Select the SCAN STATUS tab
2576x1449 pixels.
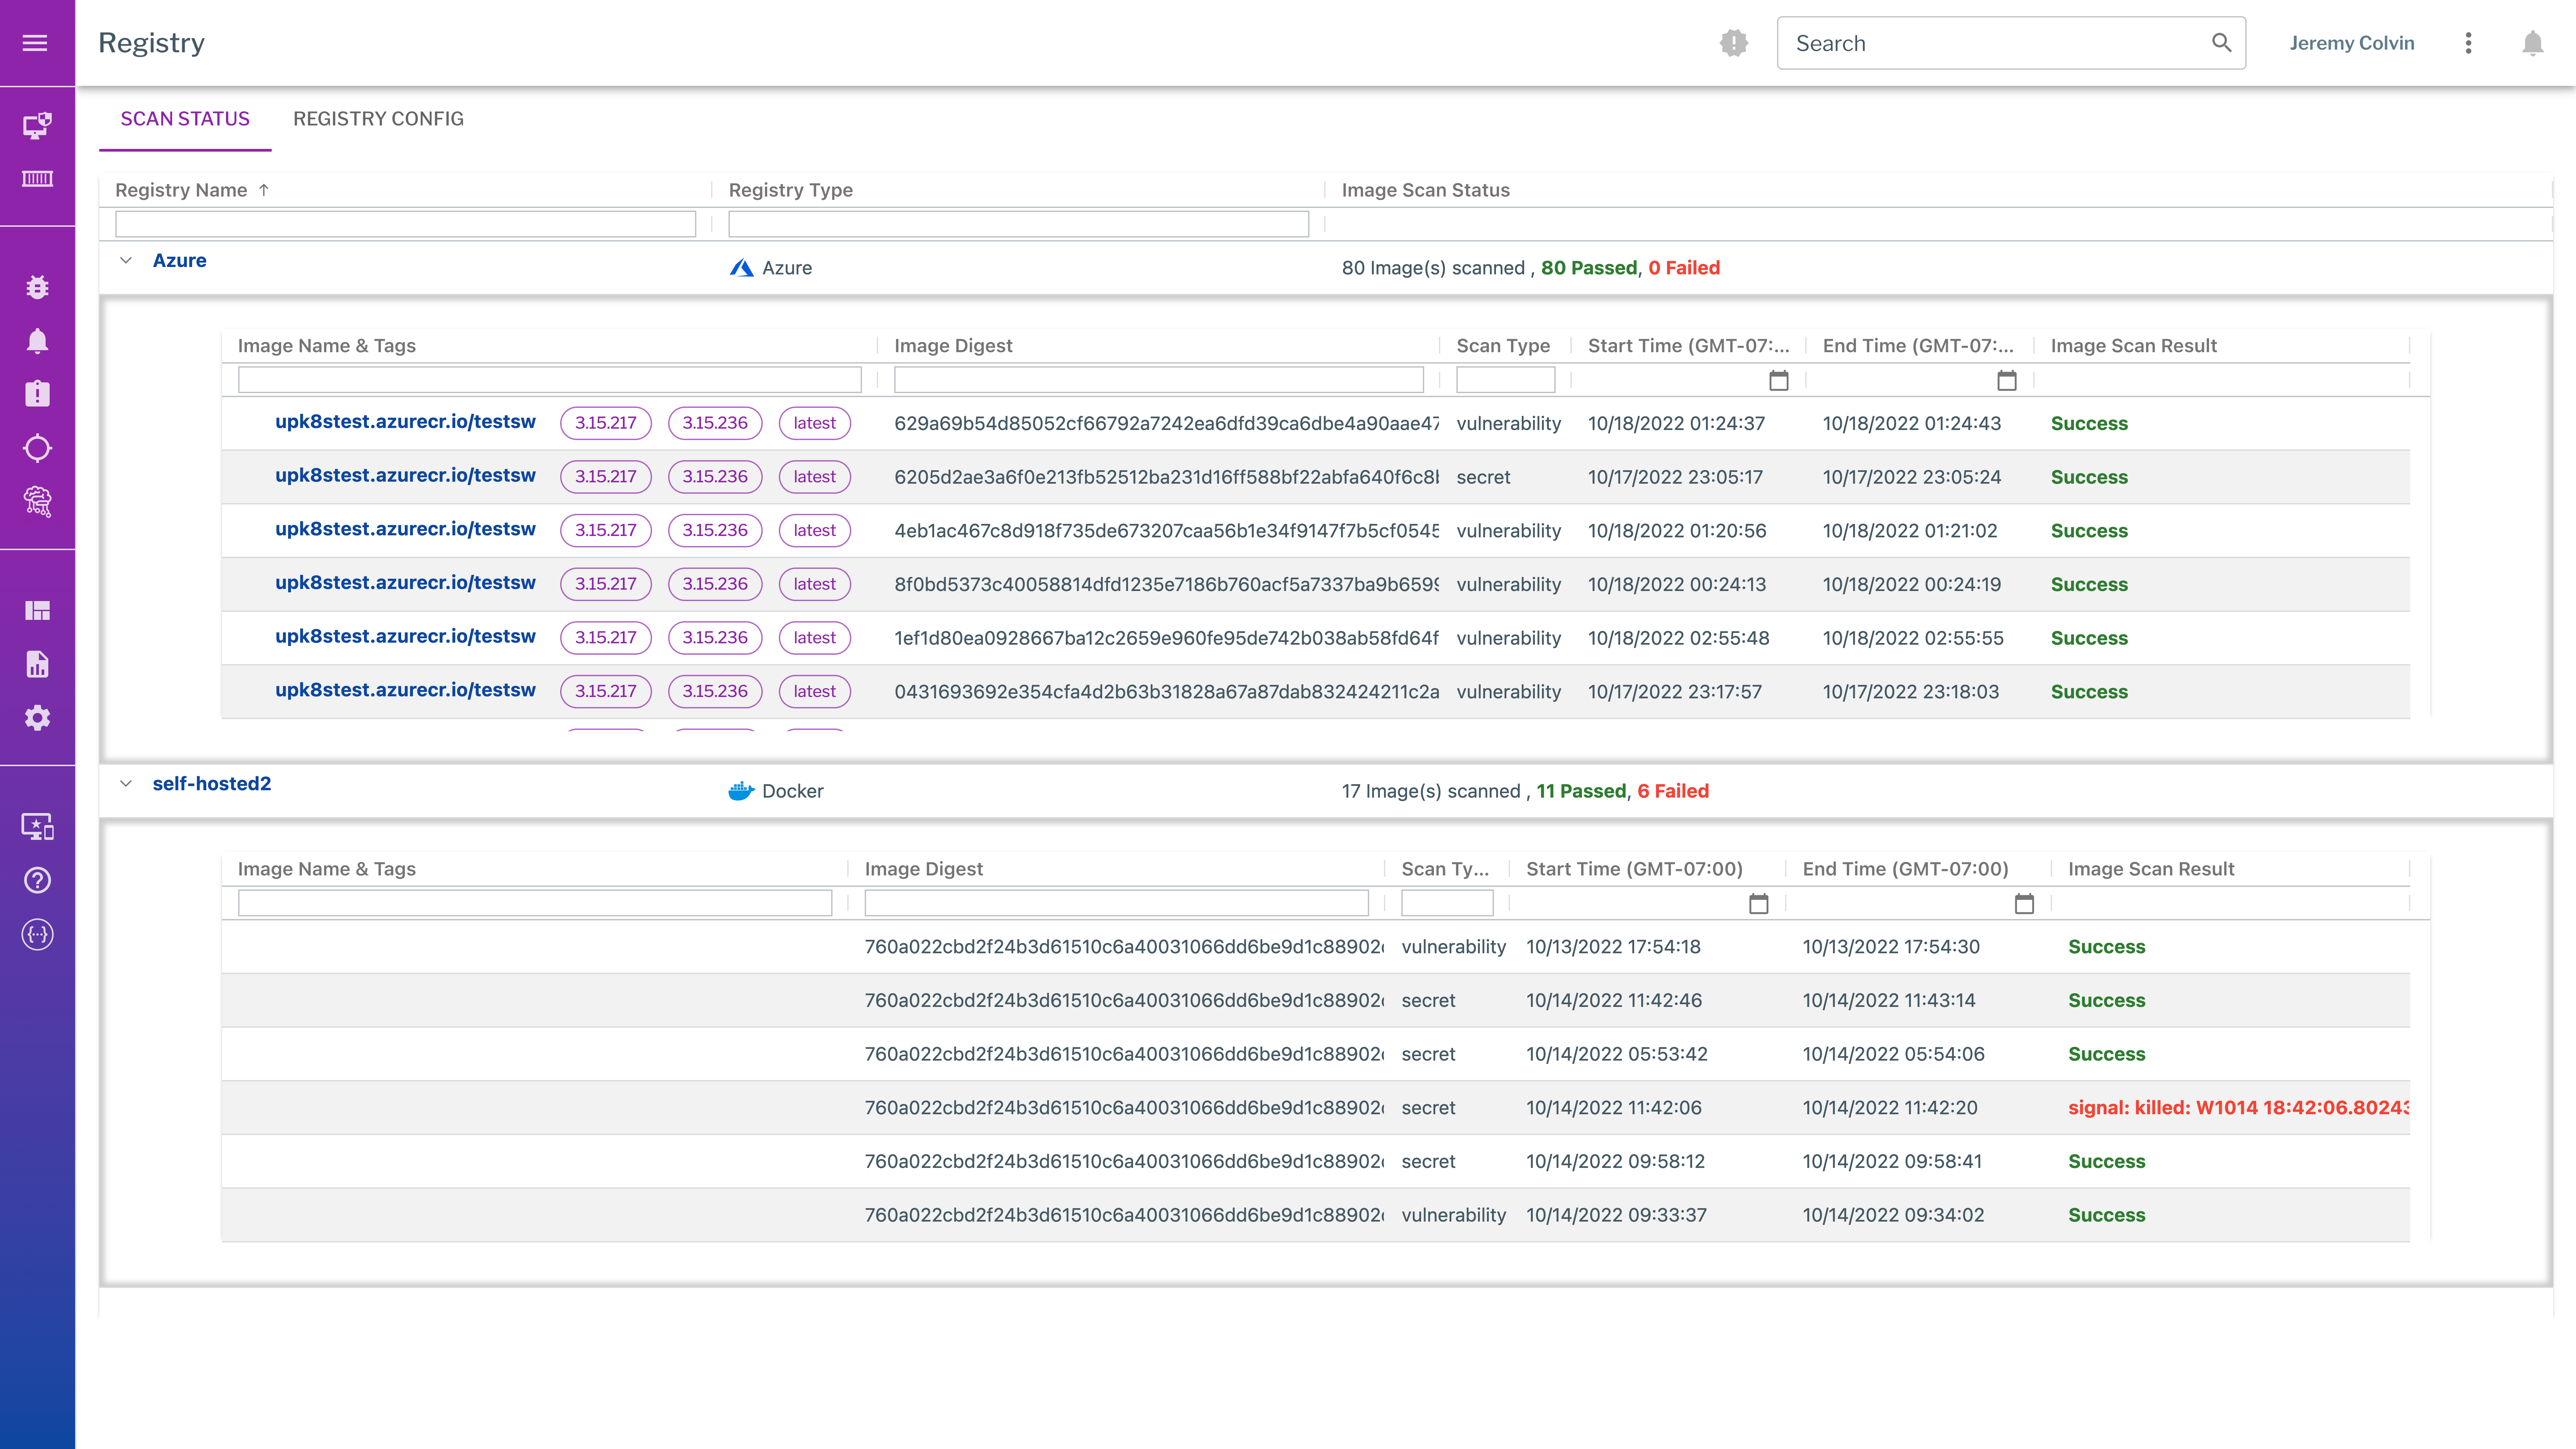coord(184,118)
